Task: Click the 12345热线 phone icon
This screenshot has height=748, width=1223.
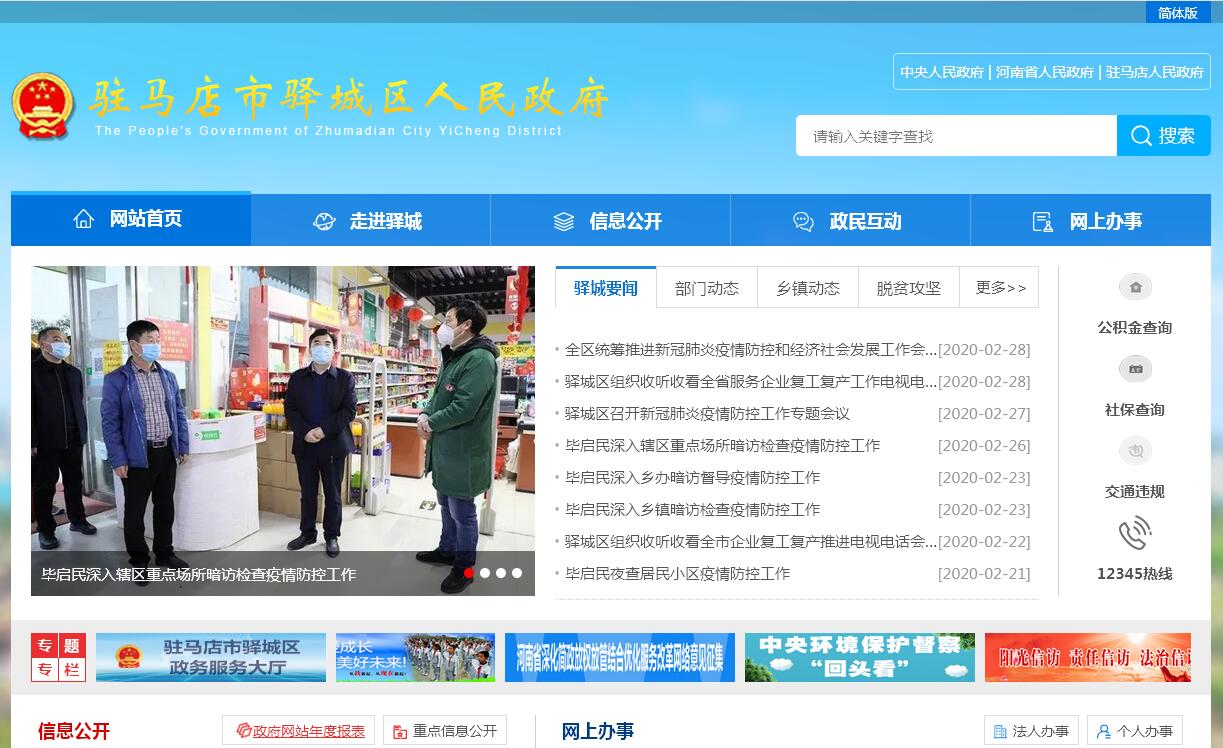Action: click(x=1135, y=534)
